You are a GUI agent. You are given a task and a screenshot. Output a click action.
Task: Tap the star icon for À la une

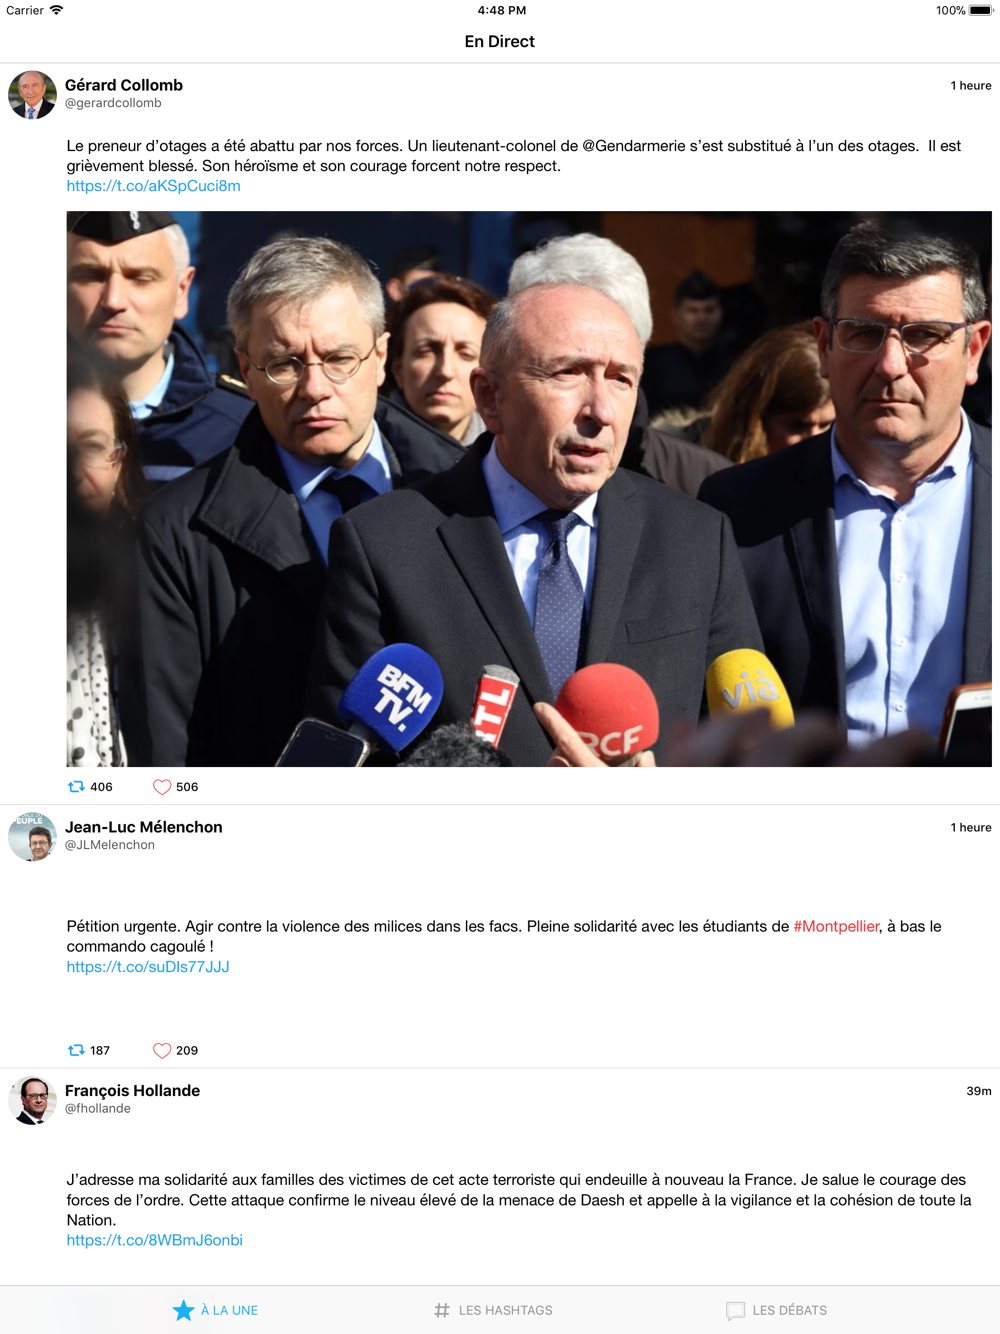pos(183,1310)
